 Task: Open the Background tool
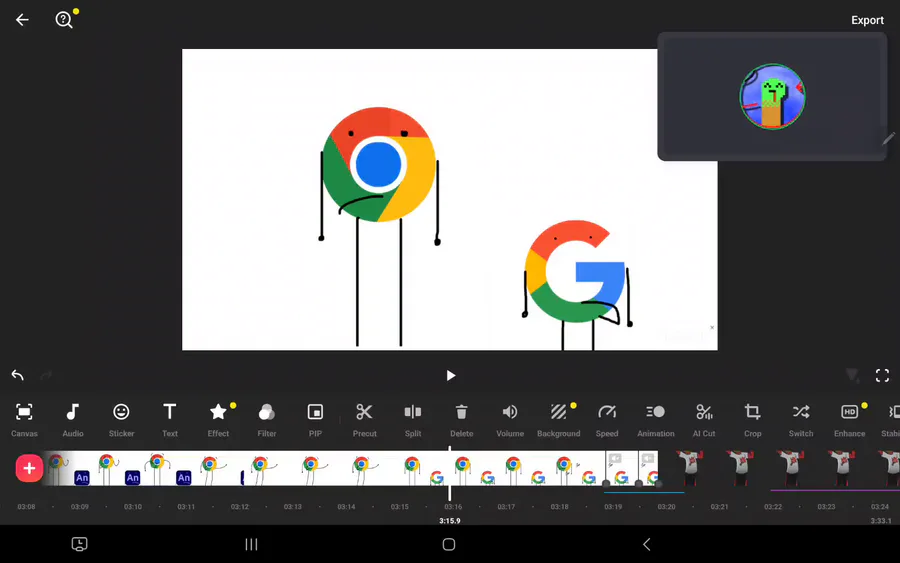(558, 420)
